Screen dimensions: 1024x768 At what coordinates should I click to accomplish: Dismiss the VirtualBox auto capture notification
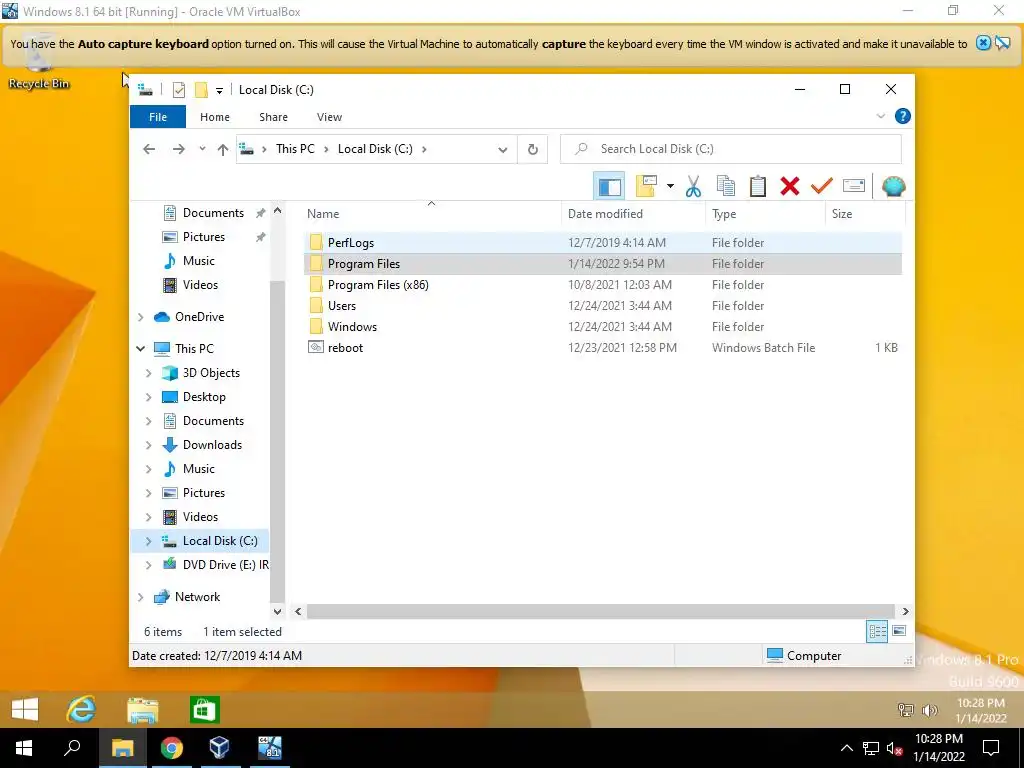[983, 44]
